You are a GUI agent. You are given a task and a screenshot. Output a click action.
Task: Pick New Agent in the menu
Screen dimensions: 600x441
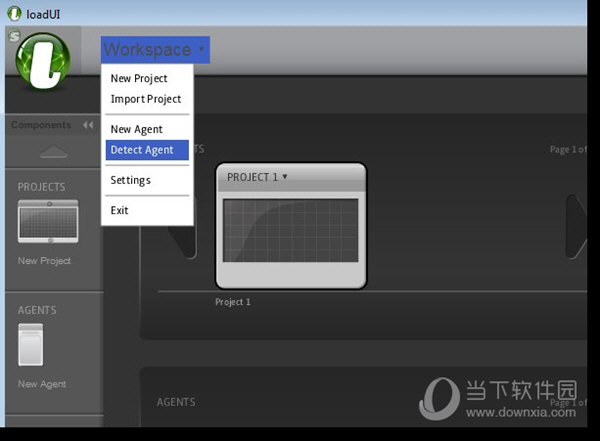(x=137, y=129)
